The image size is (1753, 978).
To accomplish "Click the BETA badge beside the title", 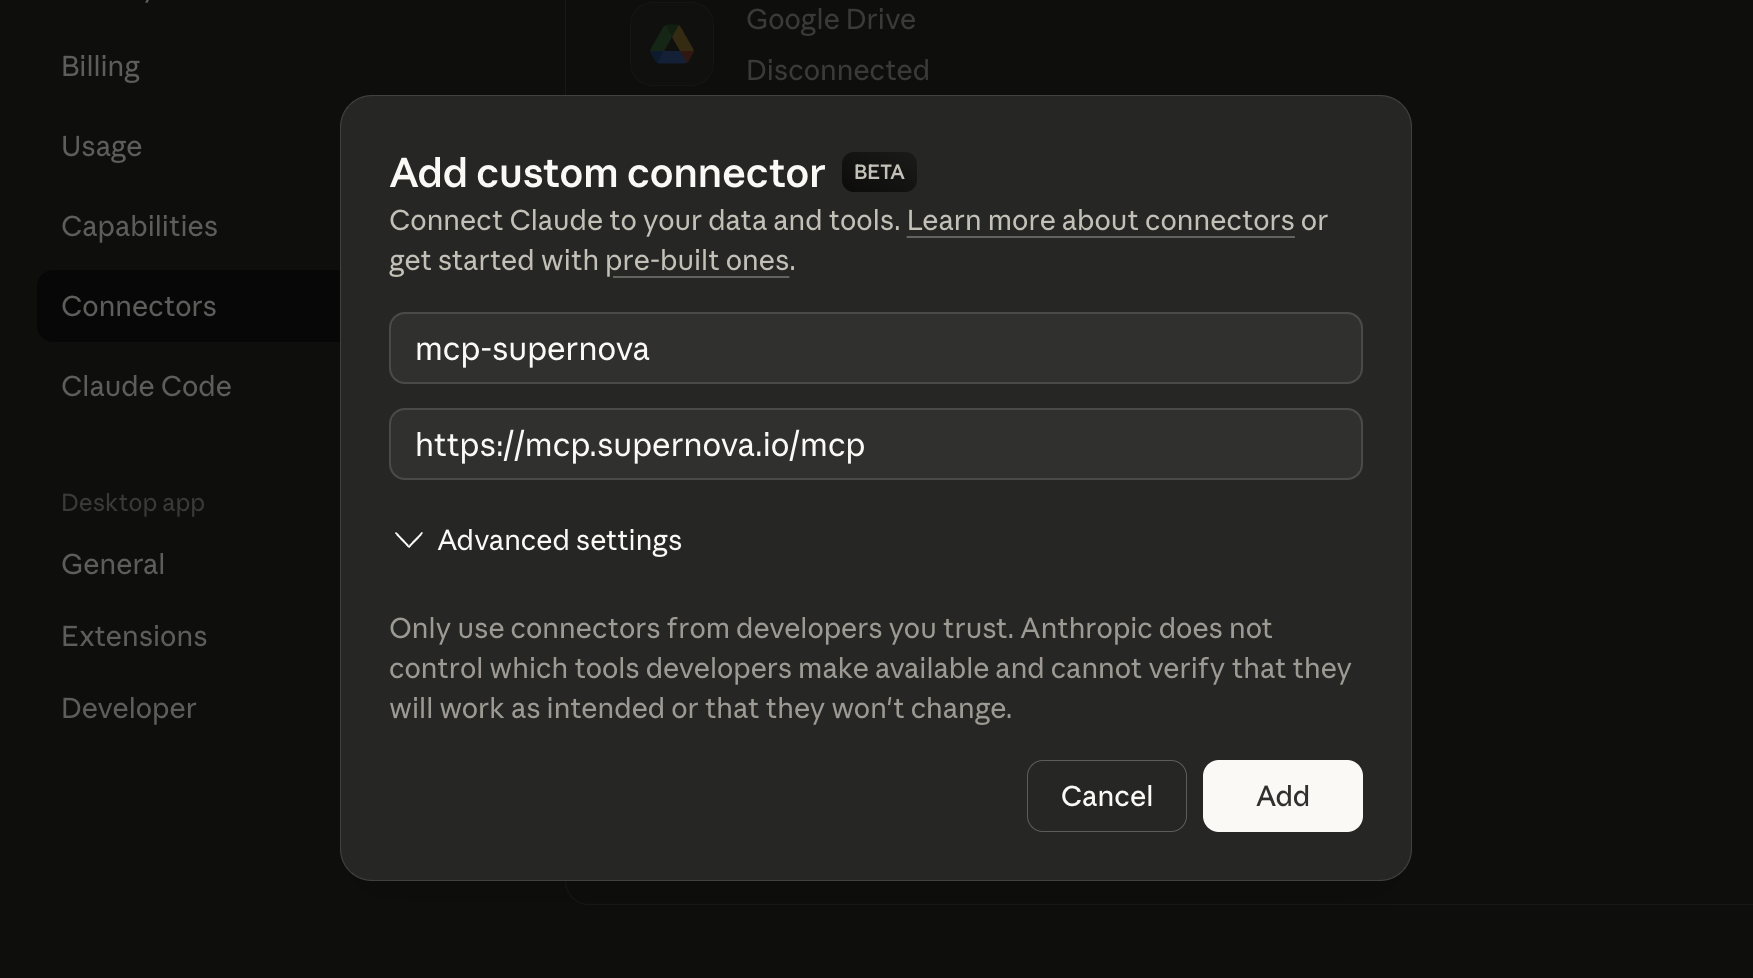I will (878, 172).
